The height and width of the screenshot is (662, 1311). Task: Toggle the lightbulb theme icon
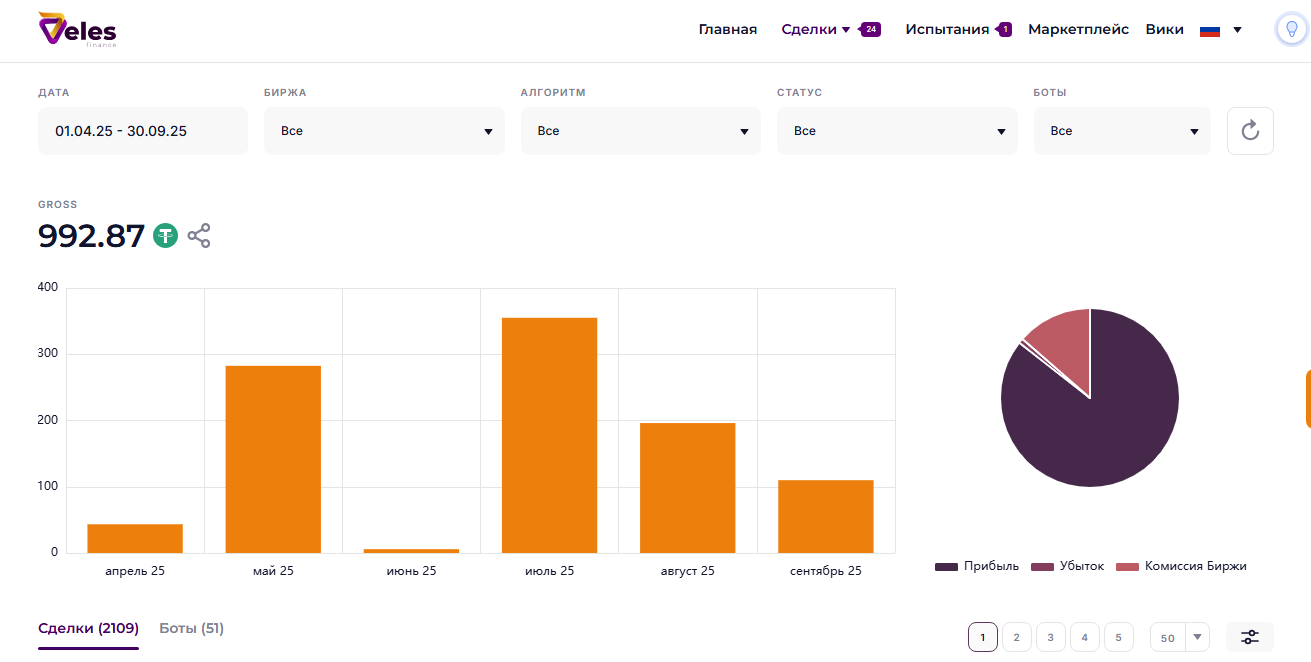pos(1291,29)
